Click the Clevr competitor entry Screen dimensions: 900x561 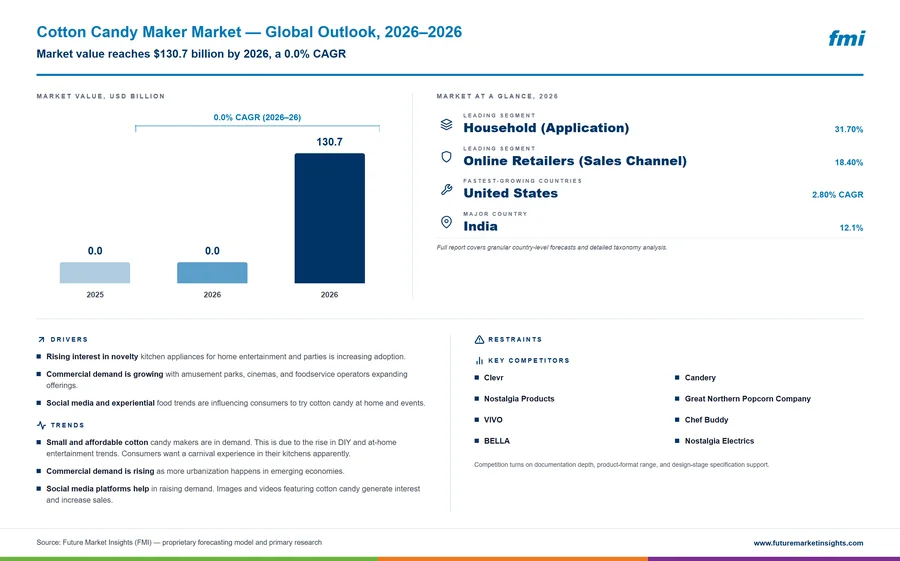493,378
